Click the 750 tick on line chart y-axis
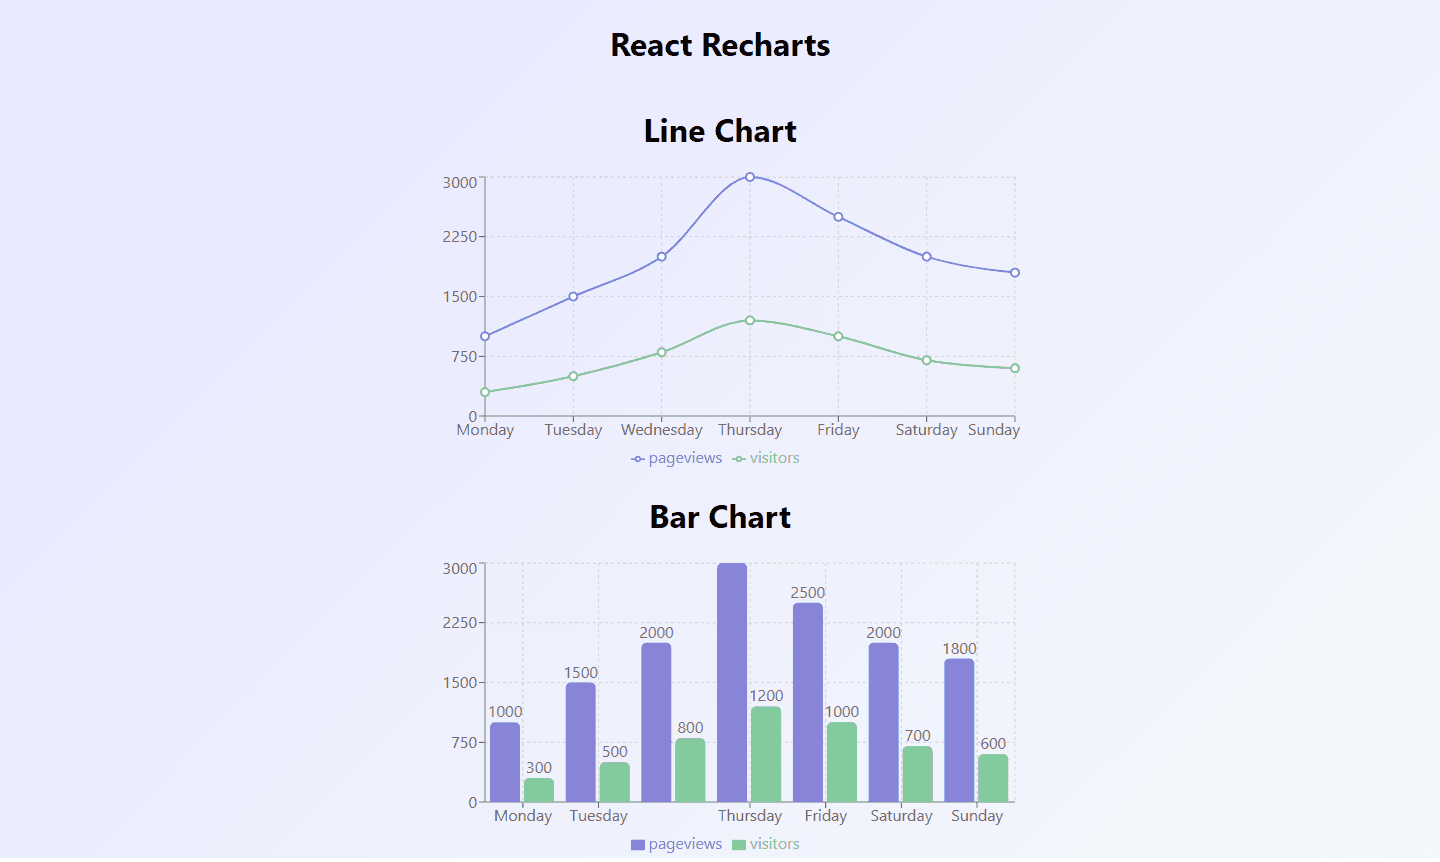1440x862 pixels. 464,357
